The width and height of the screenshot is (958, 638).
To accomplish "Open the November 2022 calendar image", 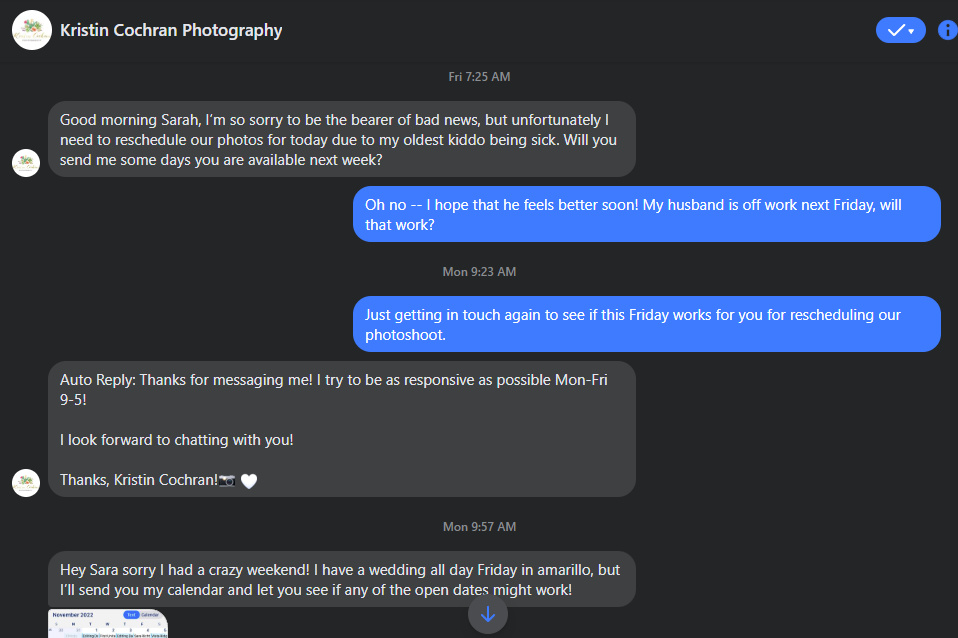I will [108, 622].
